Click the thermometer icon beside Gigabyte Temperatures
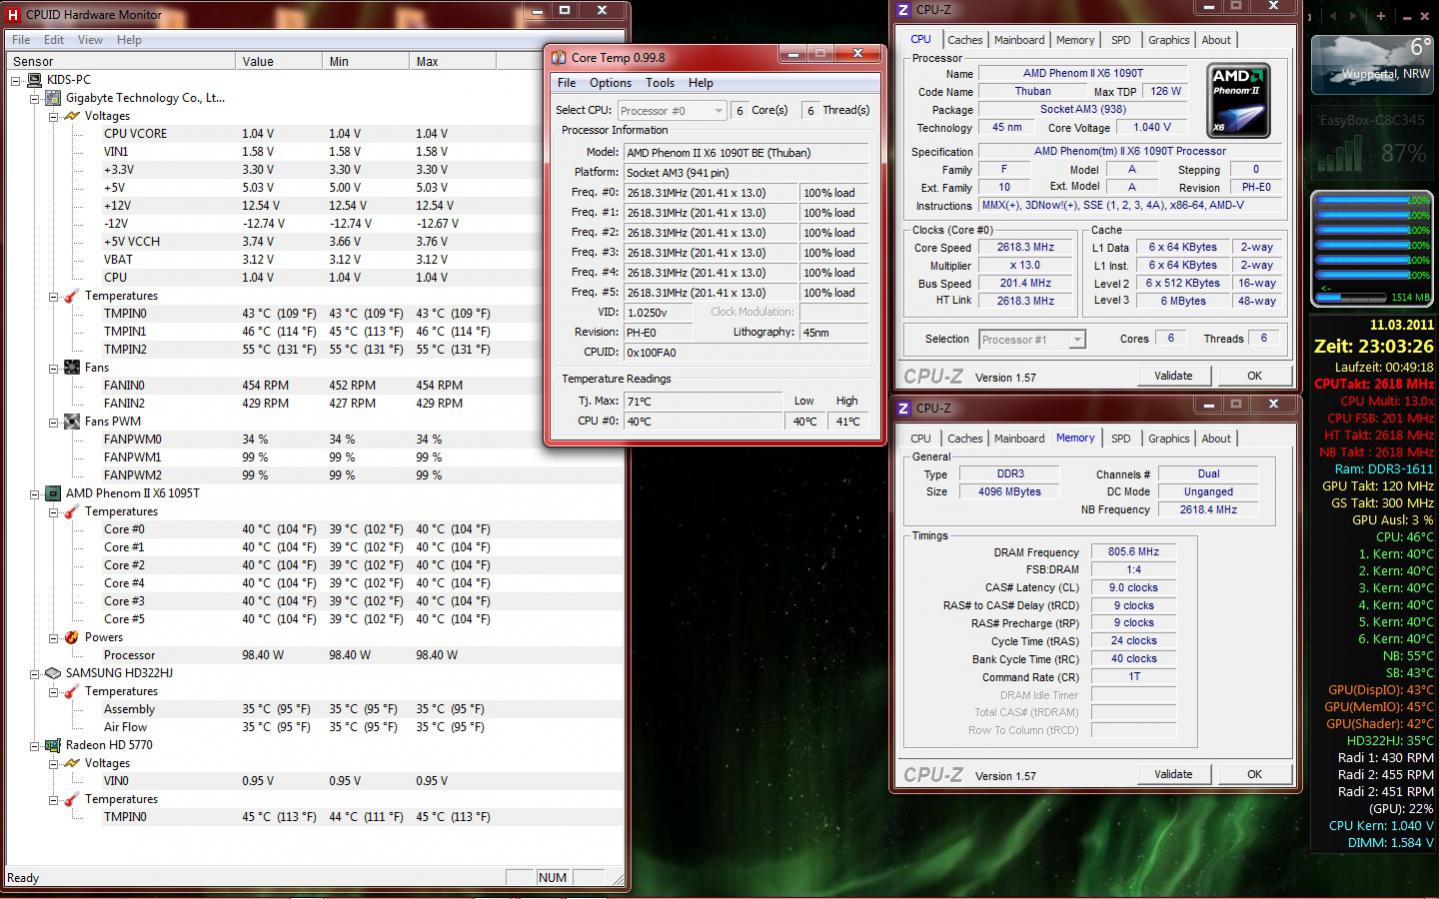The height and width of the screenshot is (899, 1439). point(72,296)
